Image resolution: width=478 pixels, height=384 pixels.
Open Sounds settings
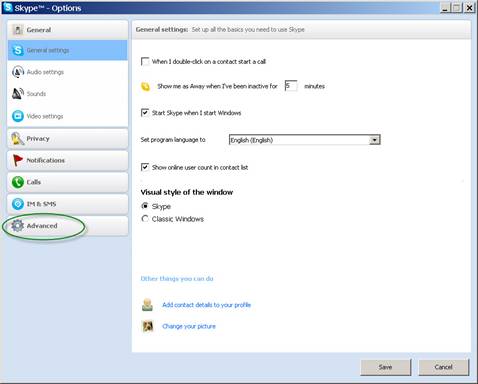[68, 94]
